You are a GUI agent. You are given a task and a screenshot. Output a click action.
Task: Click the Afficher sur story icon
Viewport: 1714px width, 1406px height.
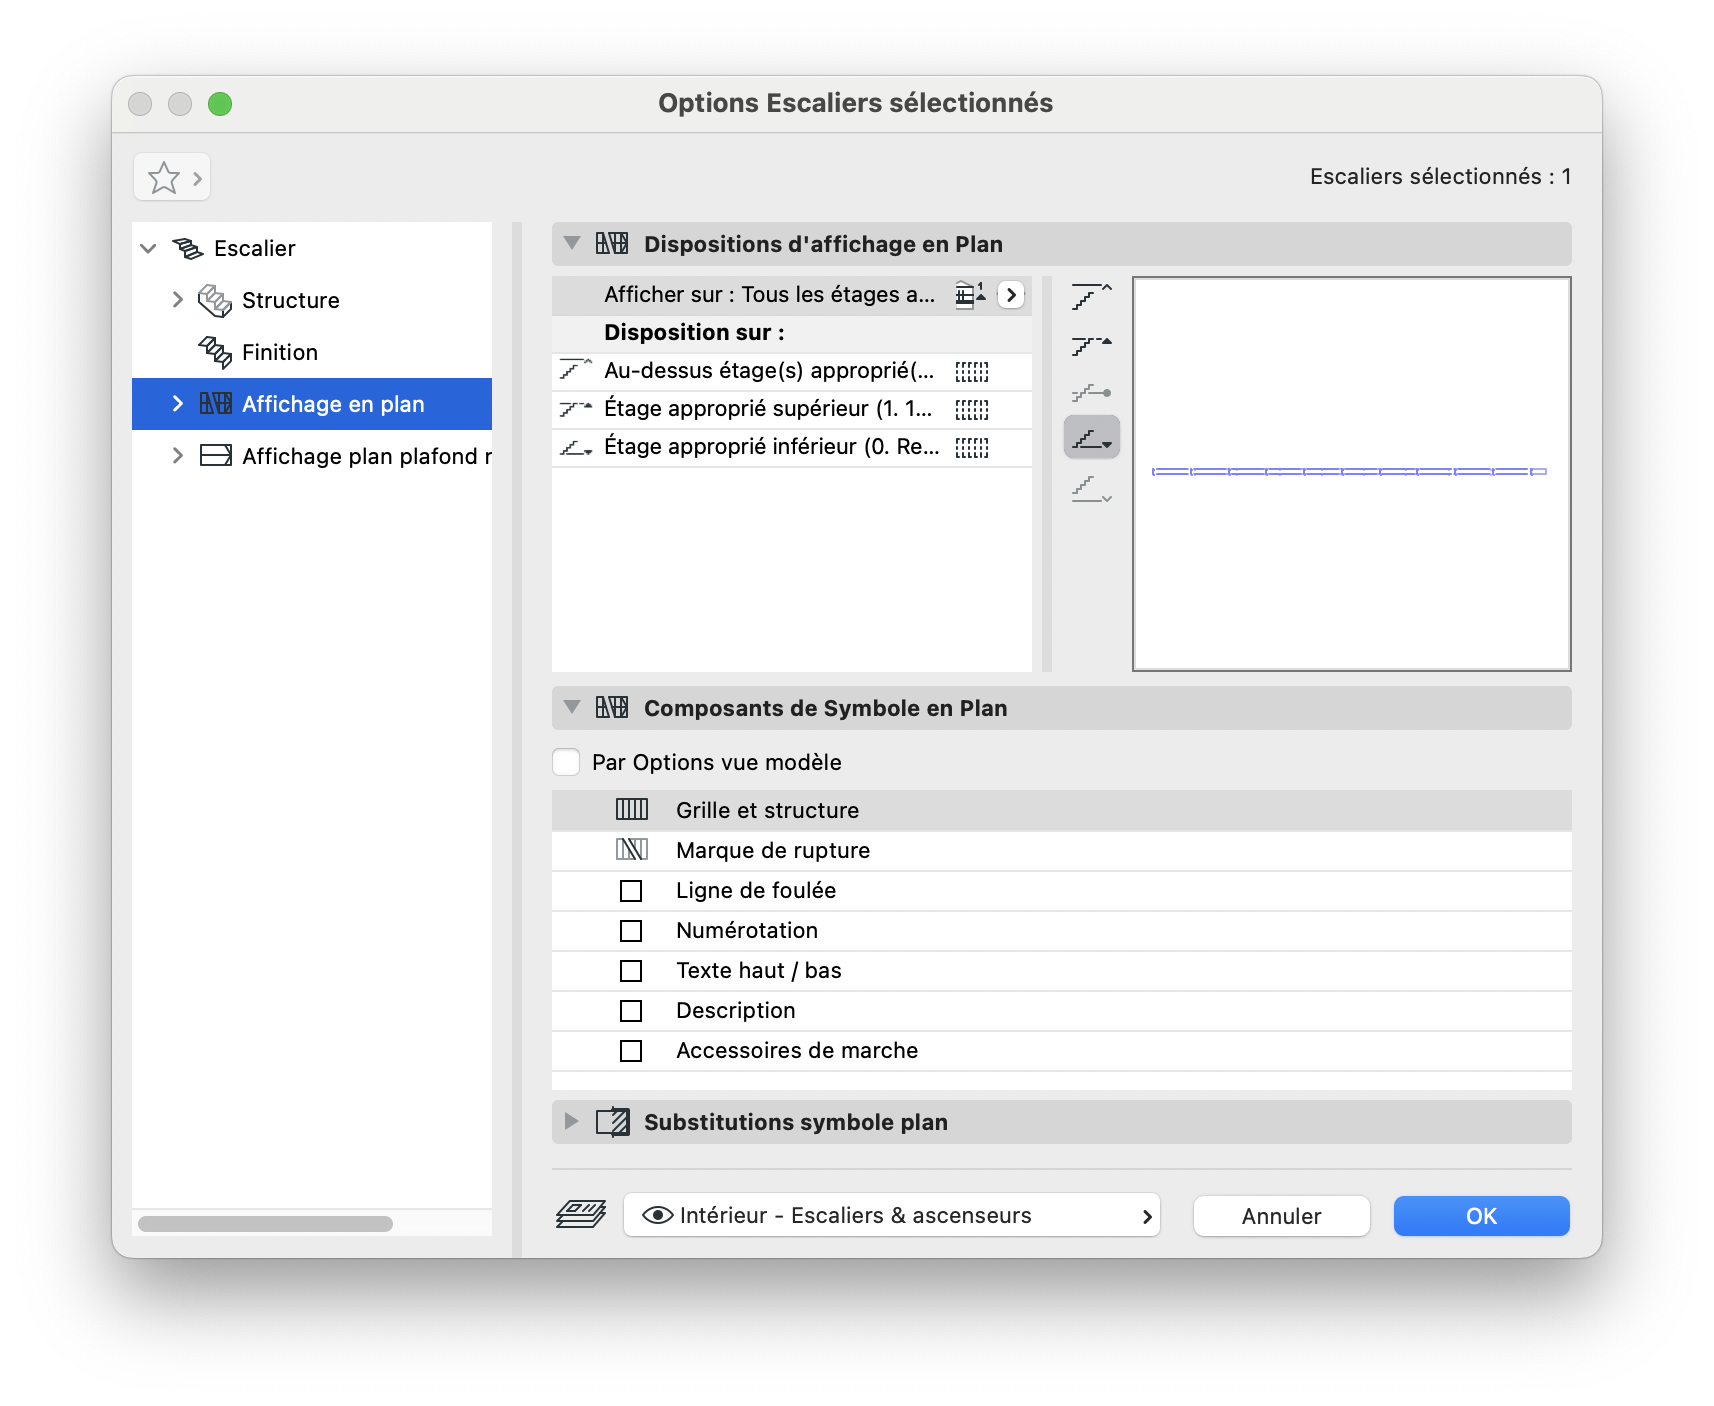(970, 295)
